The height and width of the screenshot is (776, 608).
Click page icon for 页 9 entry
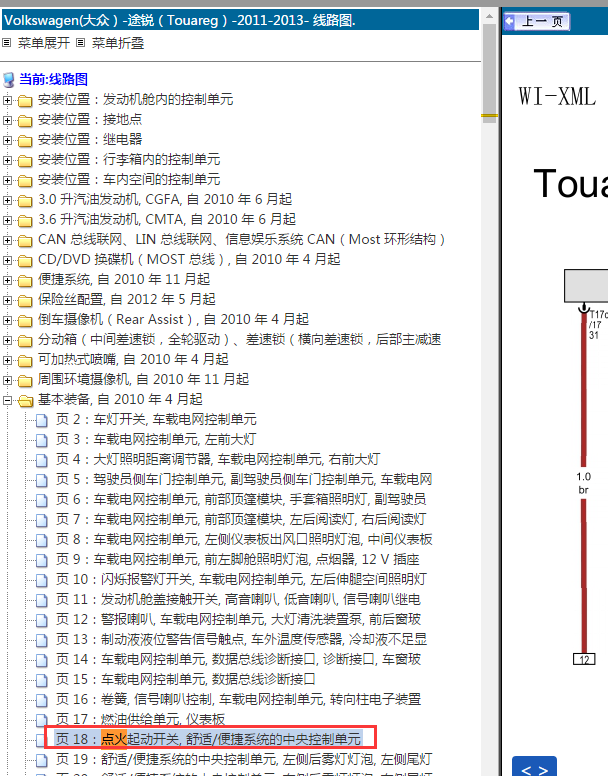coord(42,560)
